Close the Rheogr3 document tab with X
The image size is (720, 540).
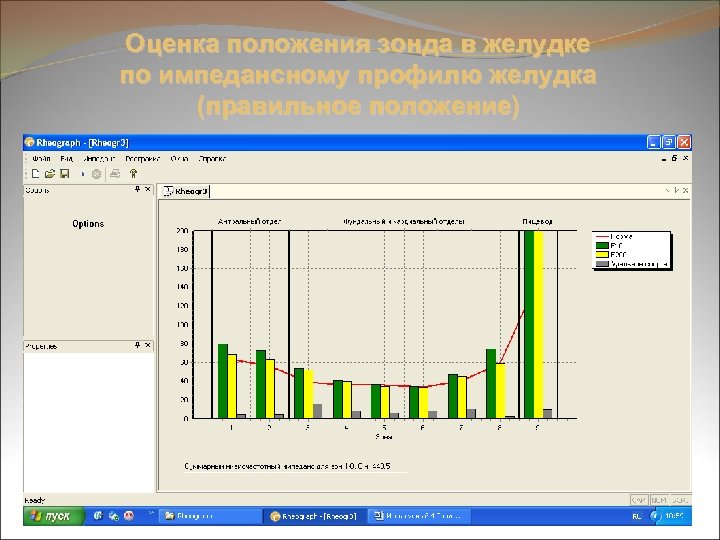[686, 190]
